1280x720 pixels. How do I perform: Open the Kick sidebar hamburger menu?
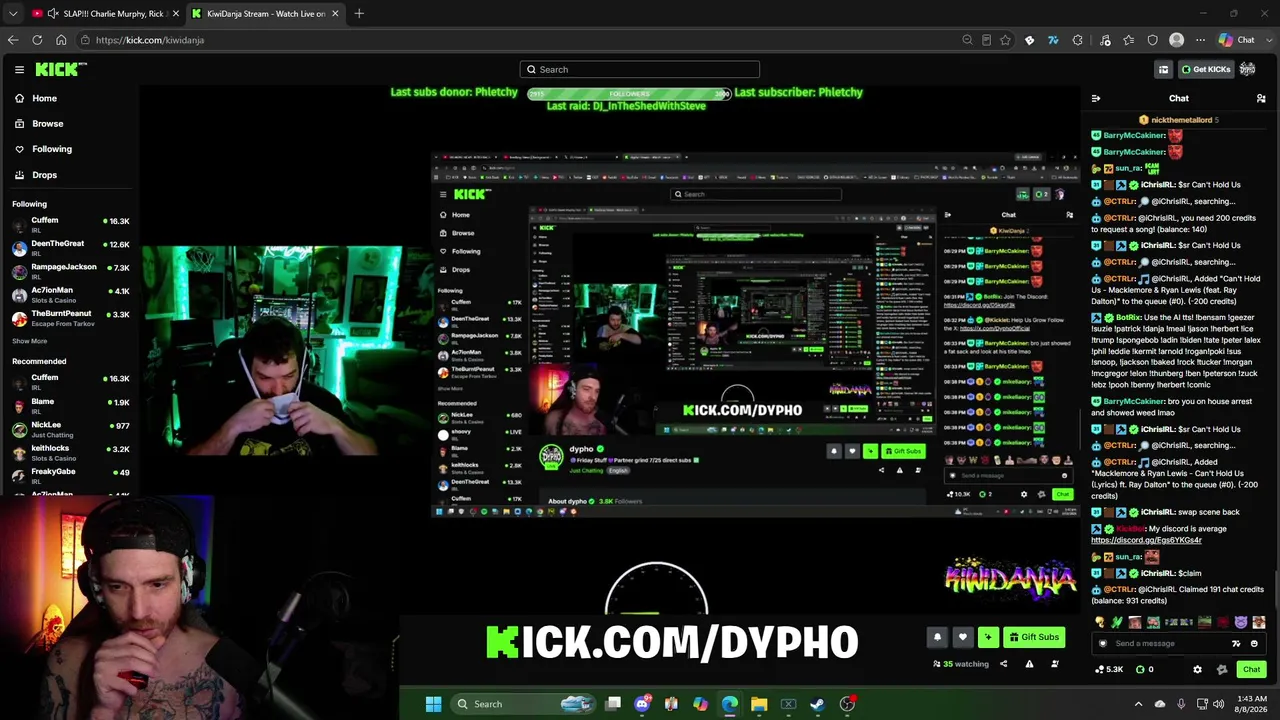pos(19,69)
